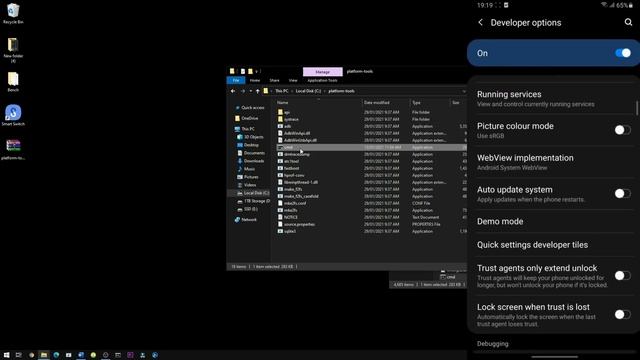Search within Developer options settings

point(628,22)
